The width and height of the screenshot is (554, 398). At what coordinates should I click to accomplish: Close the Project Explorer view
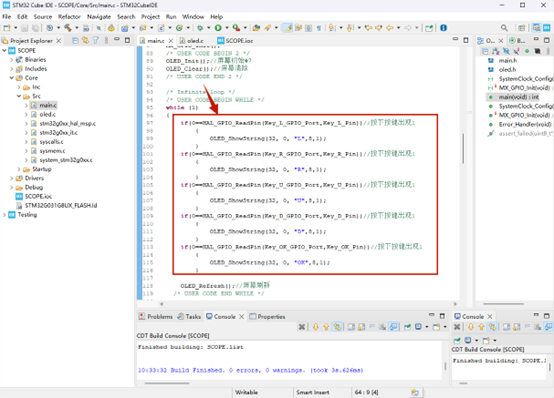pos(59,41)
